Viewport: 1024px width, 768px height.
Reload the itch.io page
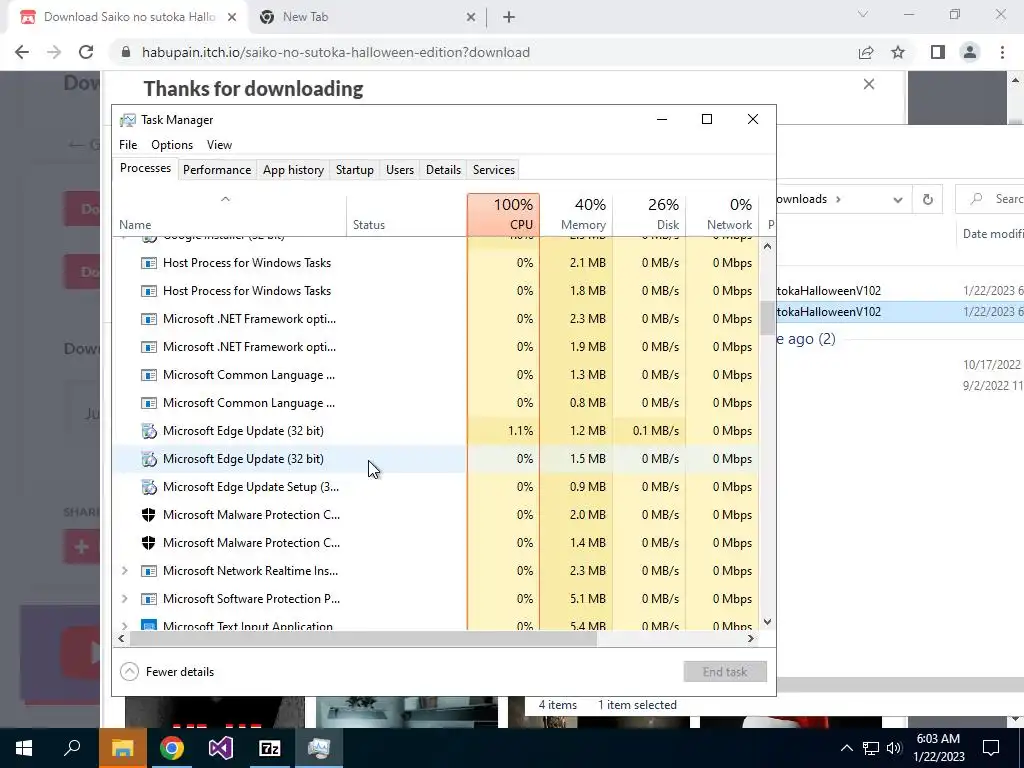tap(86, 52)
